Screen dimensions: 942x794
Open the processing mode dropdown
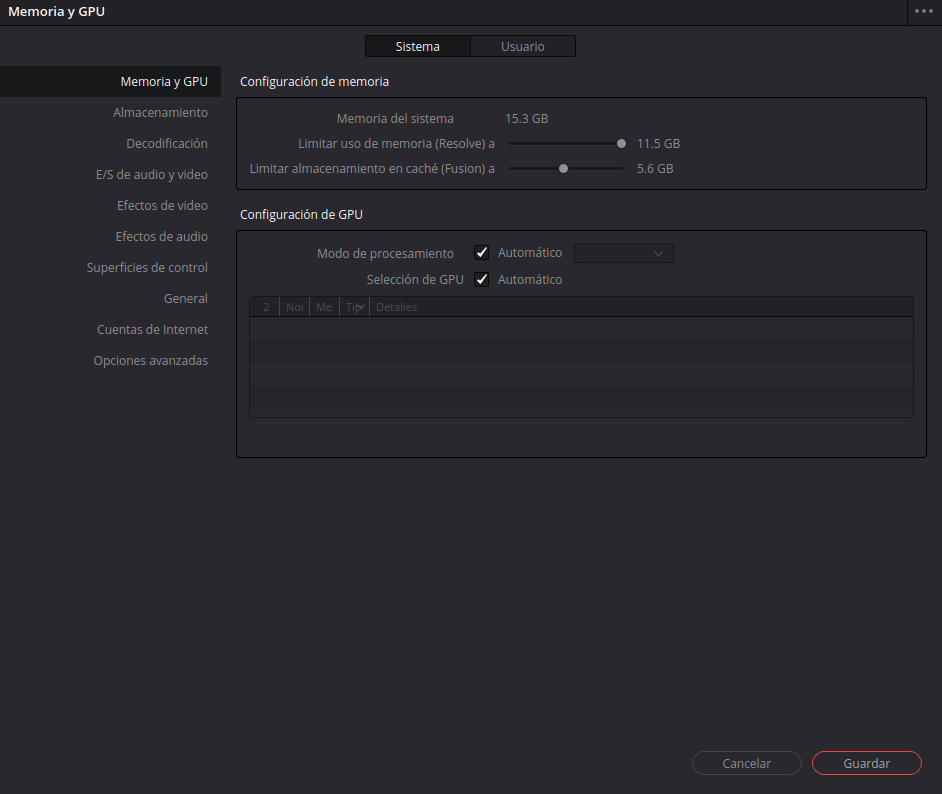624,253
